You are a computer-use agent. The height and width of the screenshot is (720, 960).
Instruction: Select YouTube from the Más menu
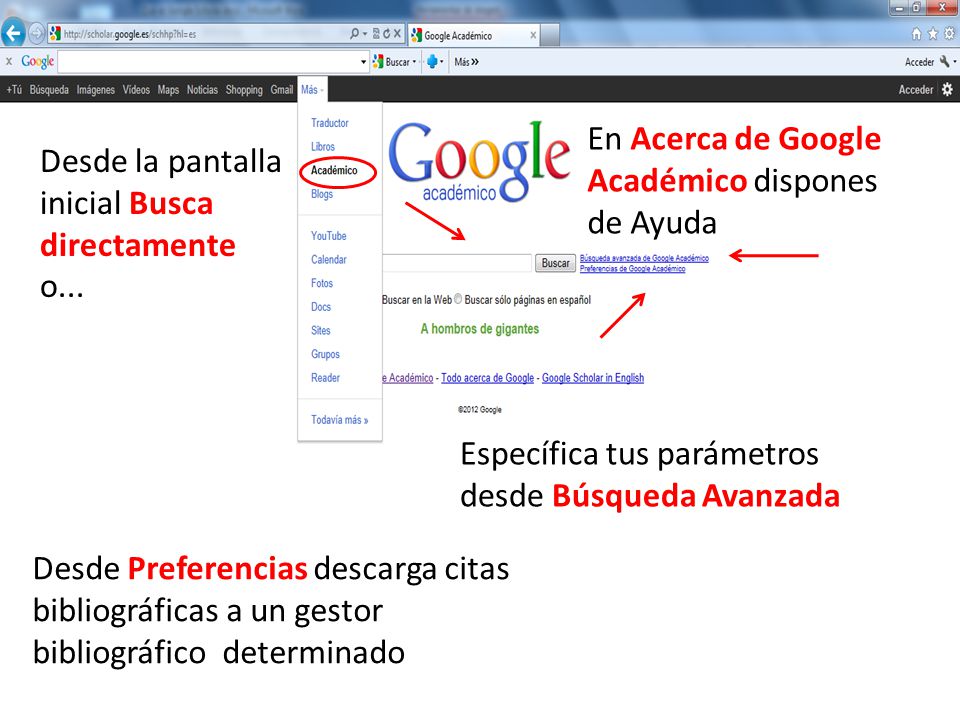click(x=329, y=236)
